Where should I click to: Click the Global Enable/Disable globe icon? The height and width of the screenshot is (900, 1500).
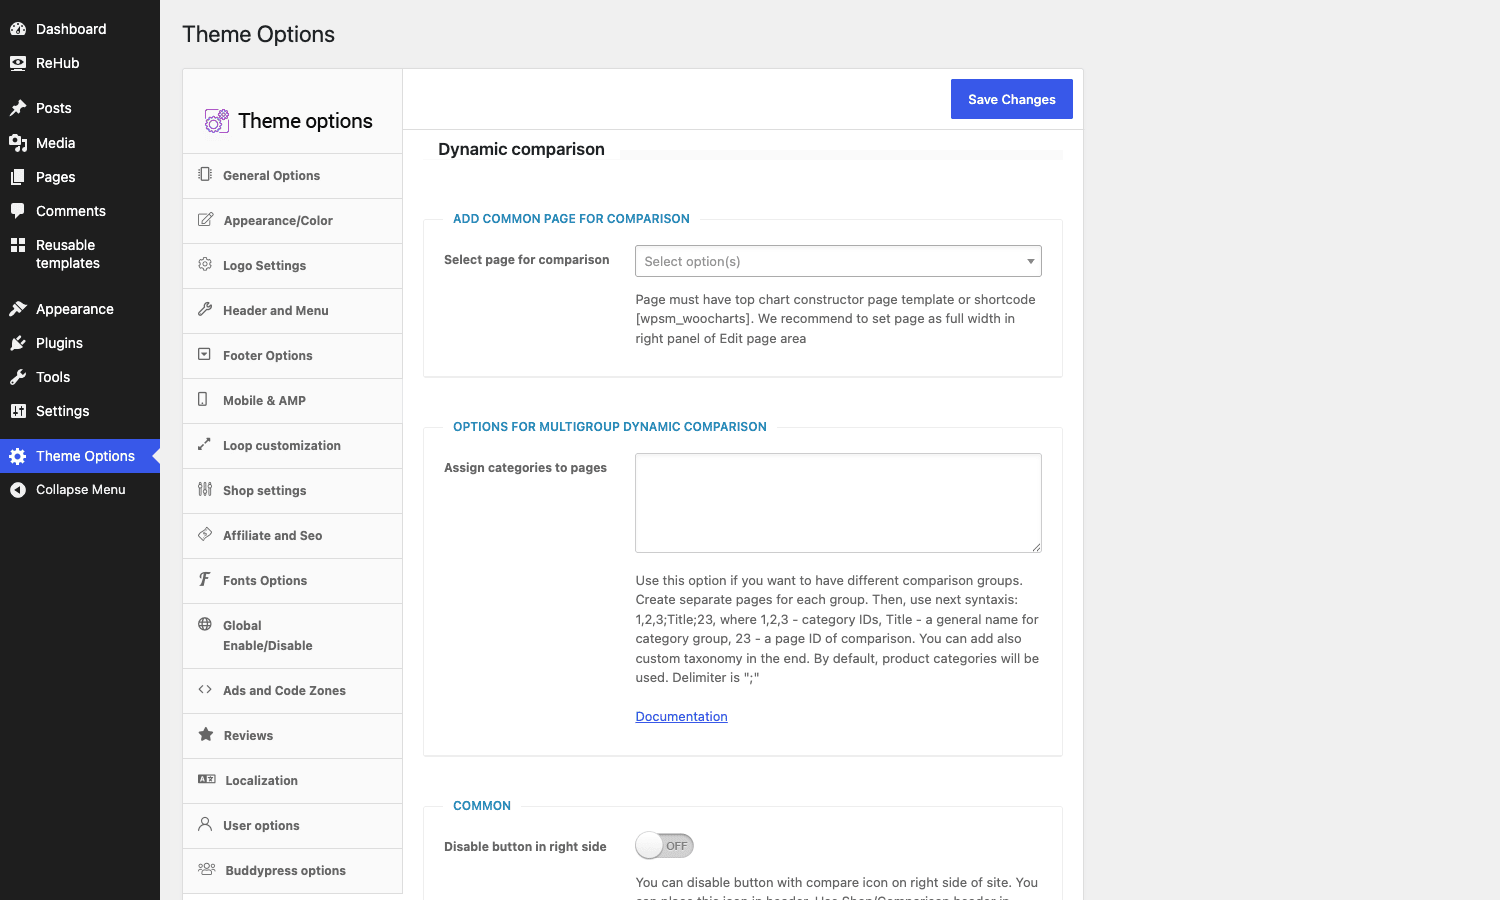(205, 624)
